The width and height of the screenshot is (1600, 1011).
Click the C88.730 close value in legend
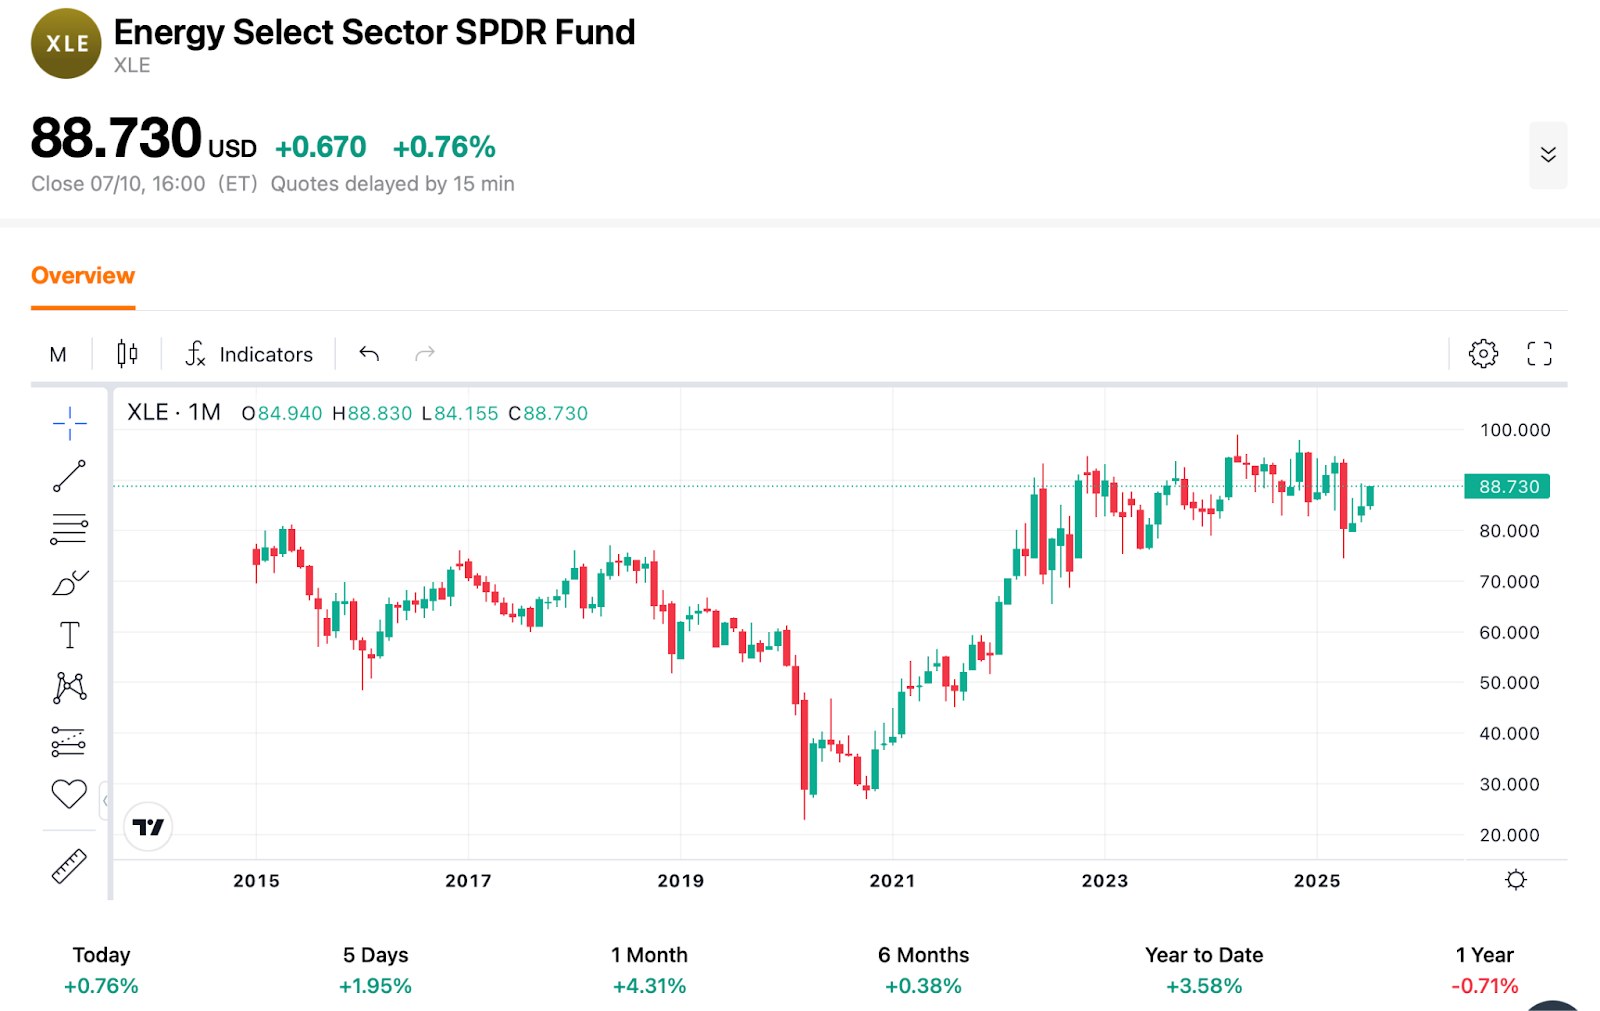click(548, 413)
